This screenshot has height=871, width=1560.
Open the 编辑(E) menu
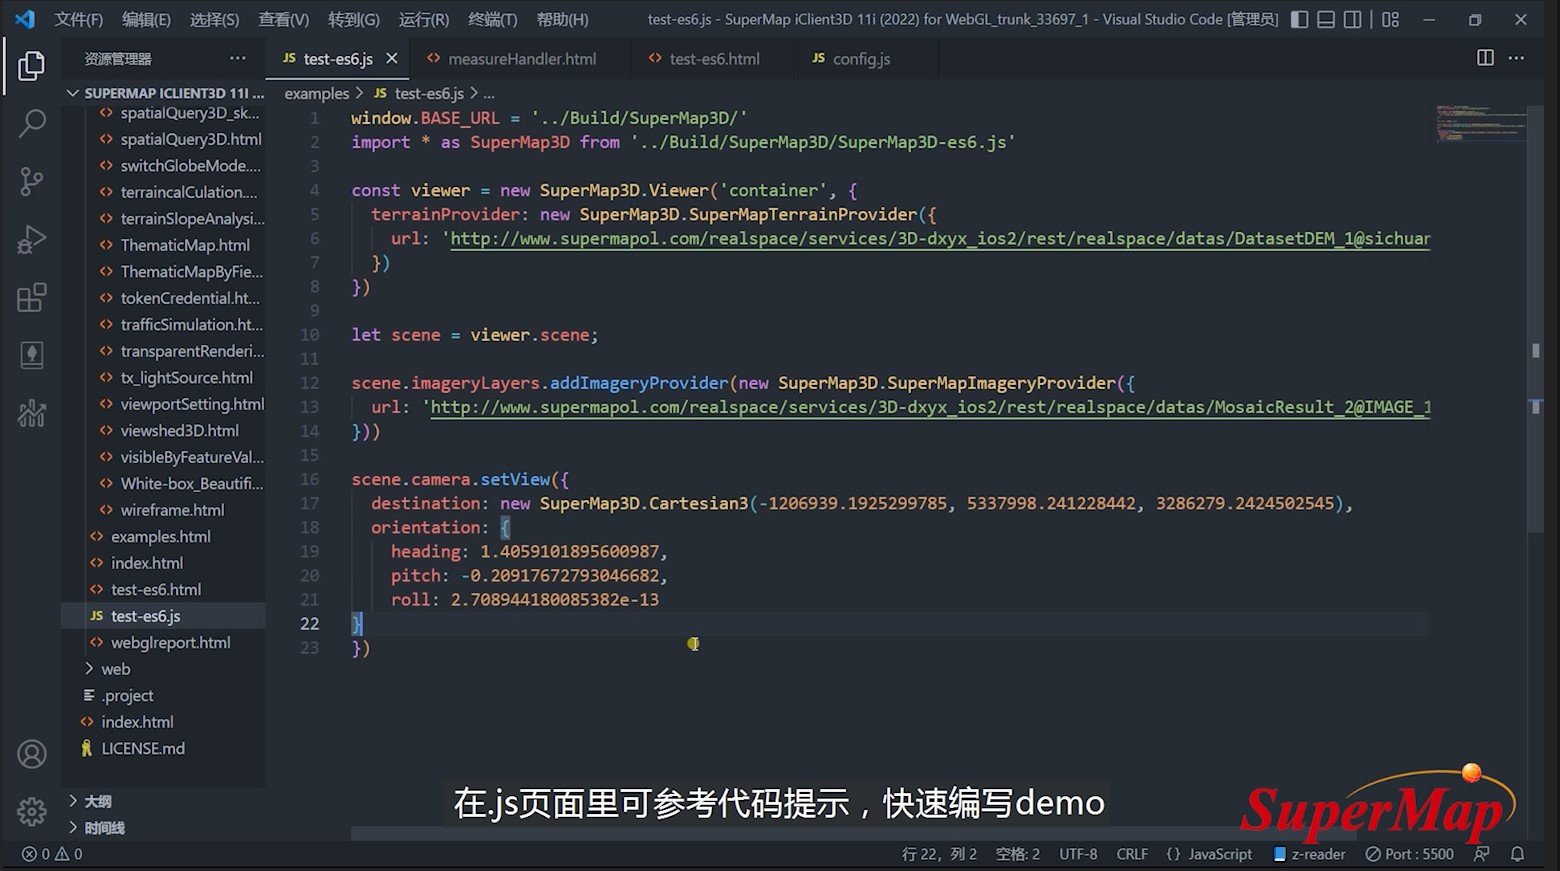coord(146,19)
